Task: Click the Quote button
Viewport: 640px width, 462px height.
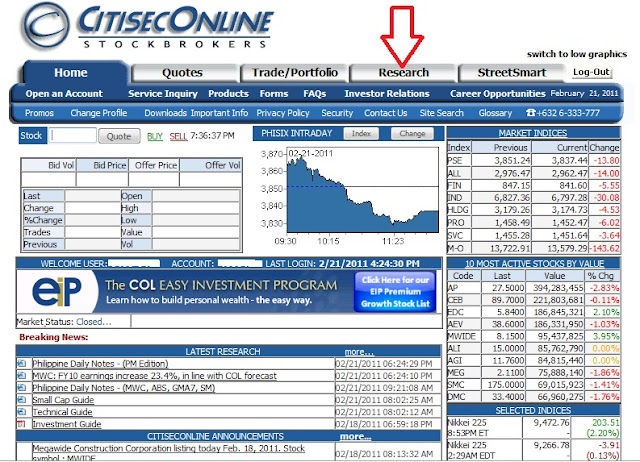Action: [119, 136]
